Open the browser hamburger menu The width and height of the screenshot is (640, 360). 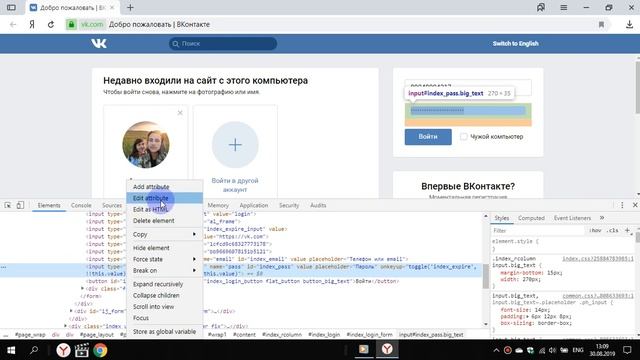point(564,7)
